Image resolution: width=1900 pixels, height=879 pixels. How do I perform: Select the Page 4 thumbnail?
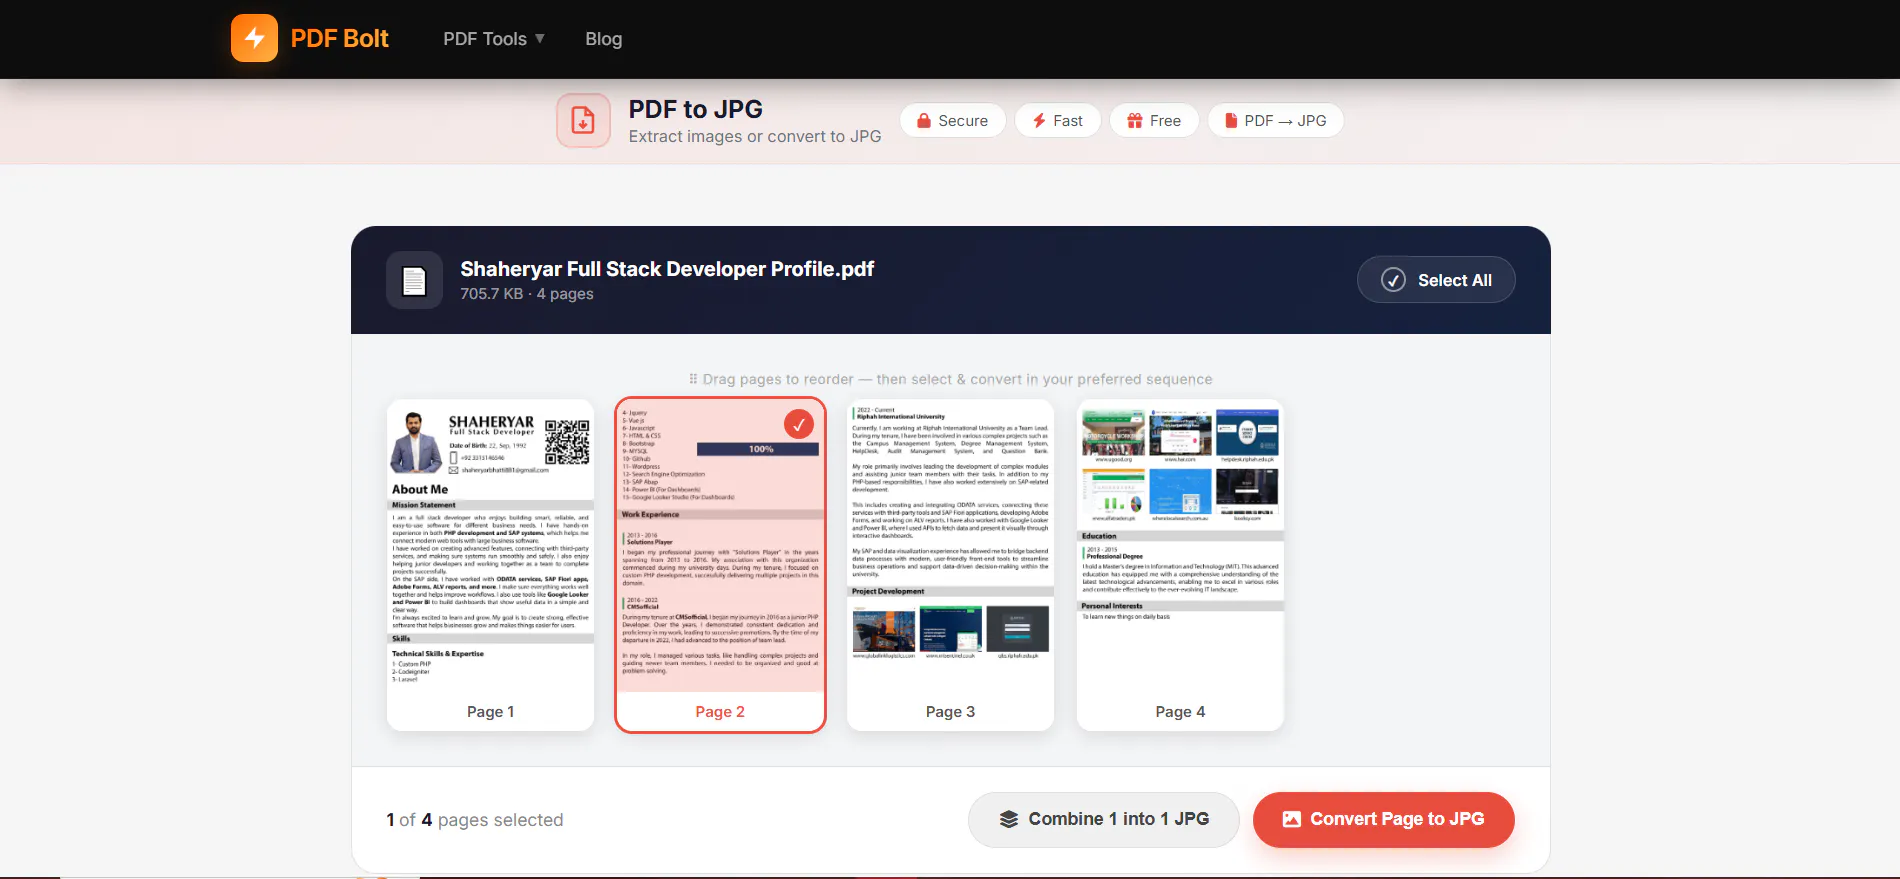point(1180,565)
